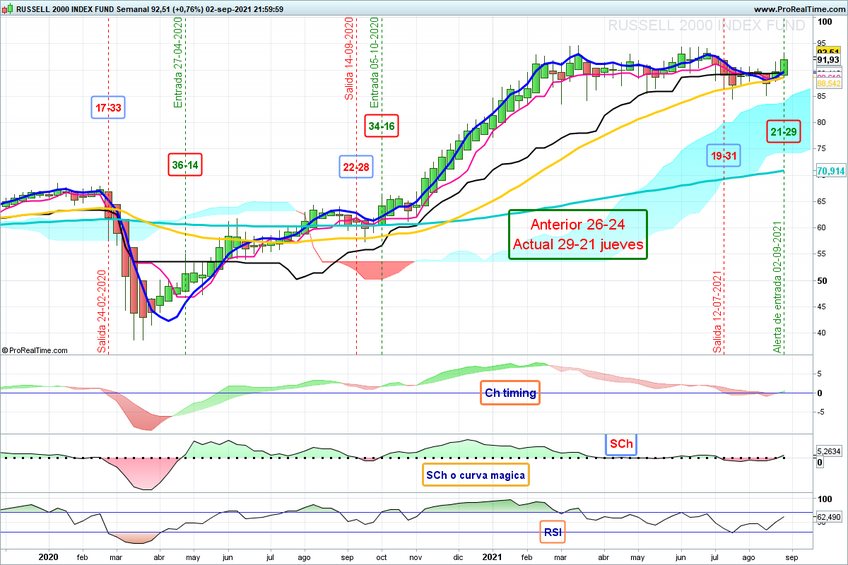Click the 'Ch timing' indicator label
The image size is (848, 565).
click(510, 393)
